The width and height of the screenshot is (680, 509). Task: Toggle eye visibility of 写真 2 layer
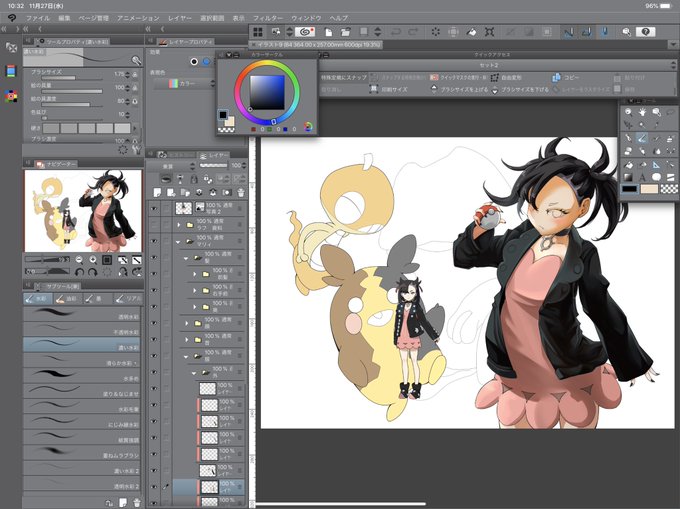tap(154, 208)
